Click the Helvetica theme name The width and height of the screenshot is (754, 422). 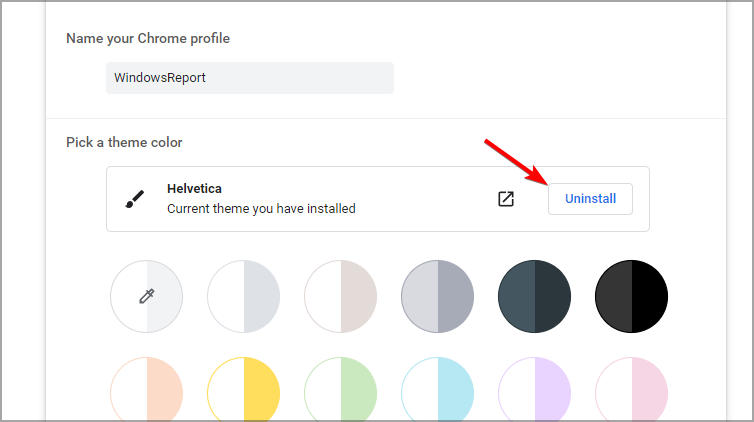pyautogui.click(x=194, y=188)
